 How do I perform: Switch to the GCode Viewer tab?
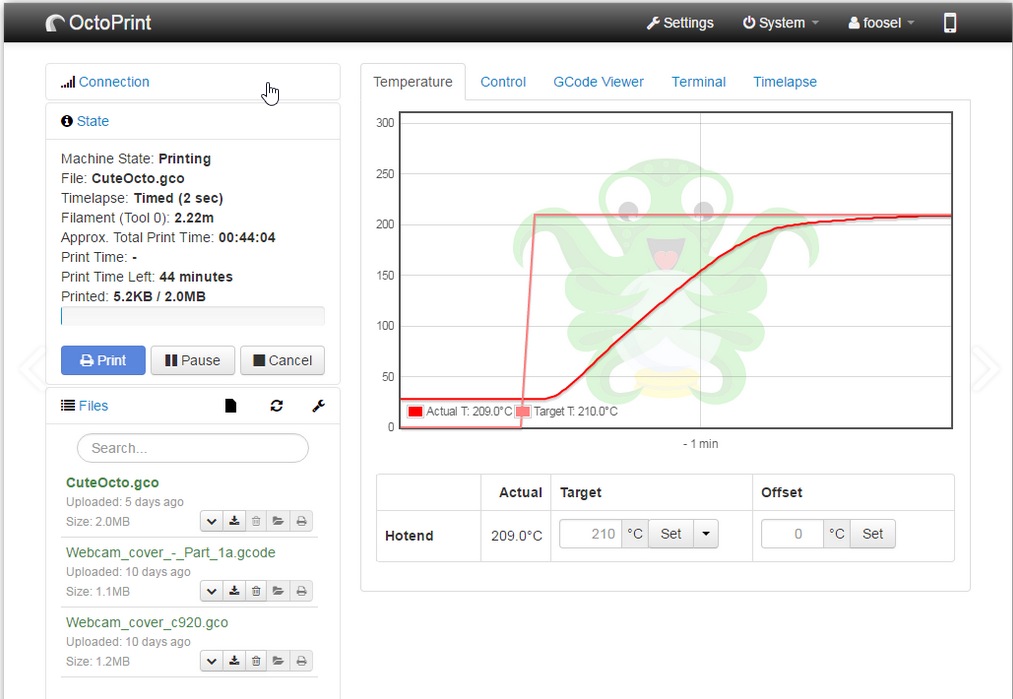(598, 82)
